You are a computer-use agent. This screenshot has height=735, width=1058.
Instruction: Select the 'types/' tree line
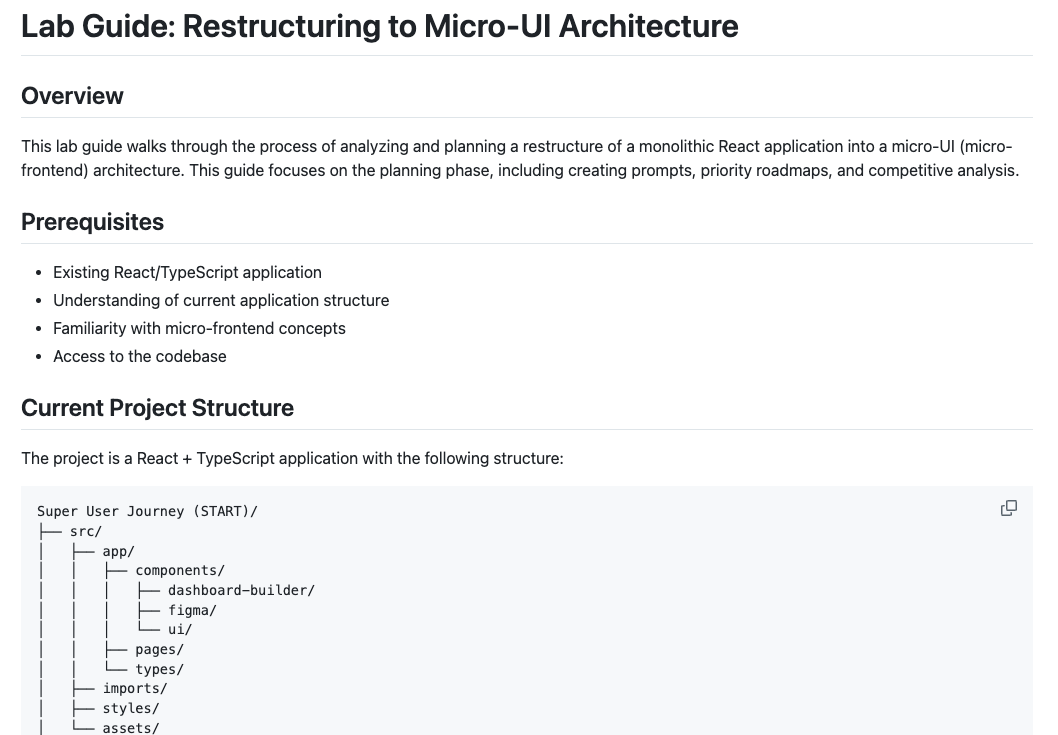tap(159, 669)
